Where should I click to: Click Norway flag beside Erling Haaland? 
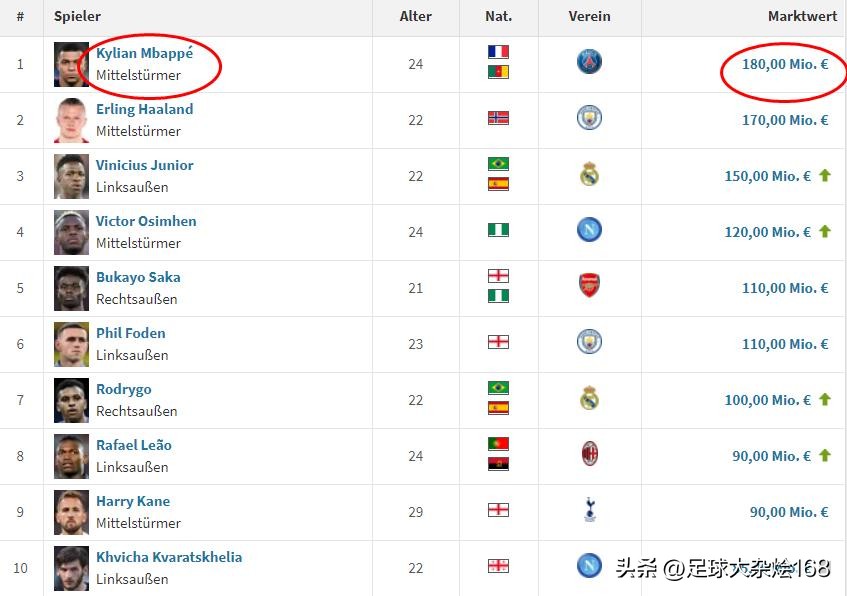tap(498, 118)
